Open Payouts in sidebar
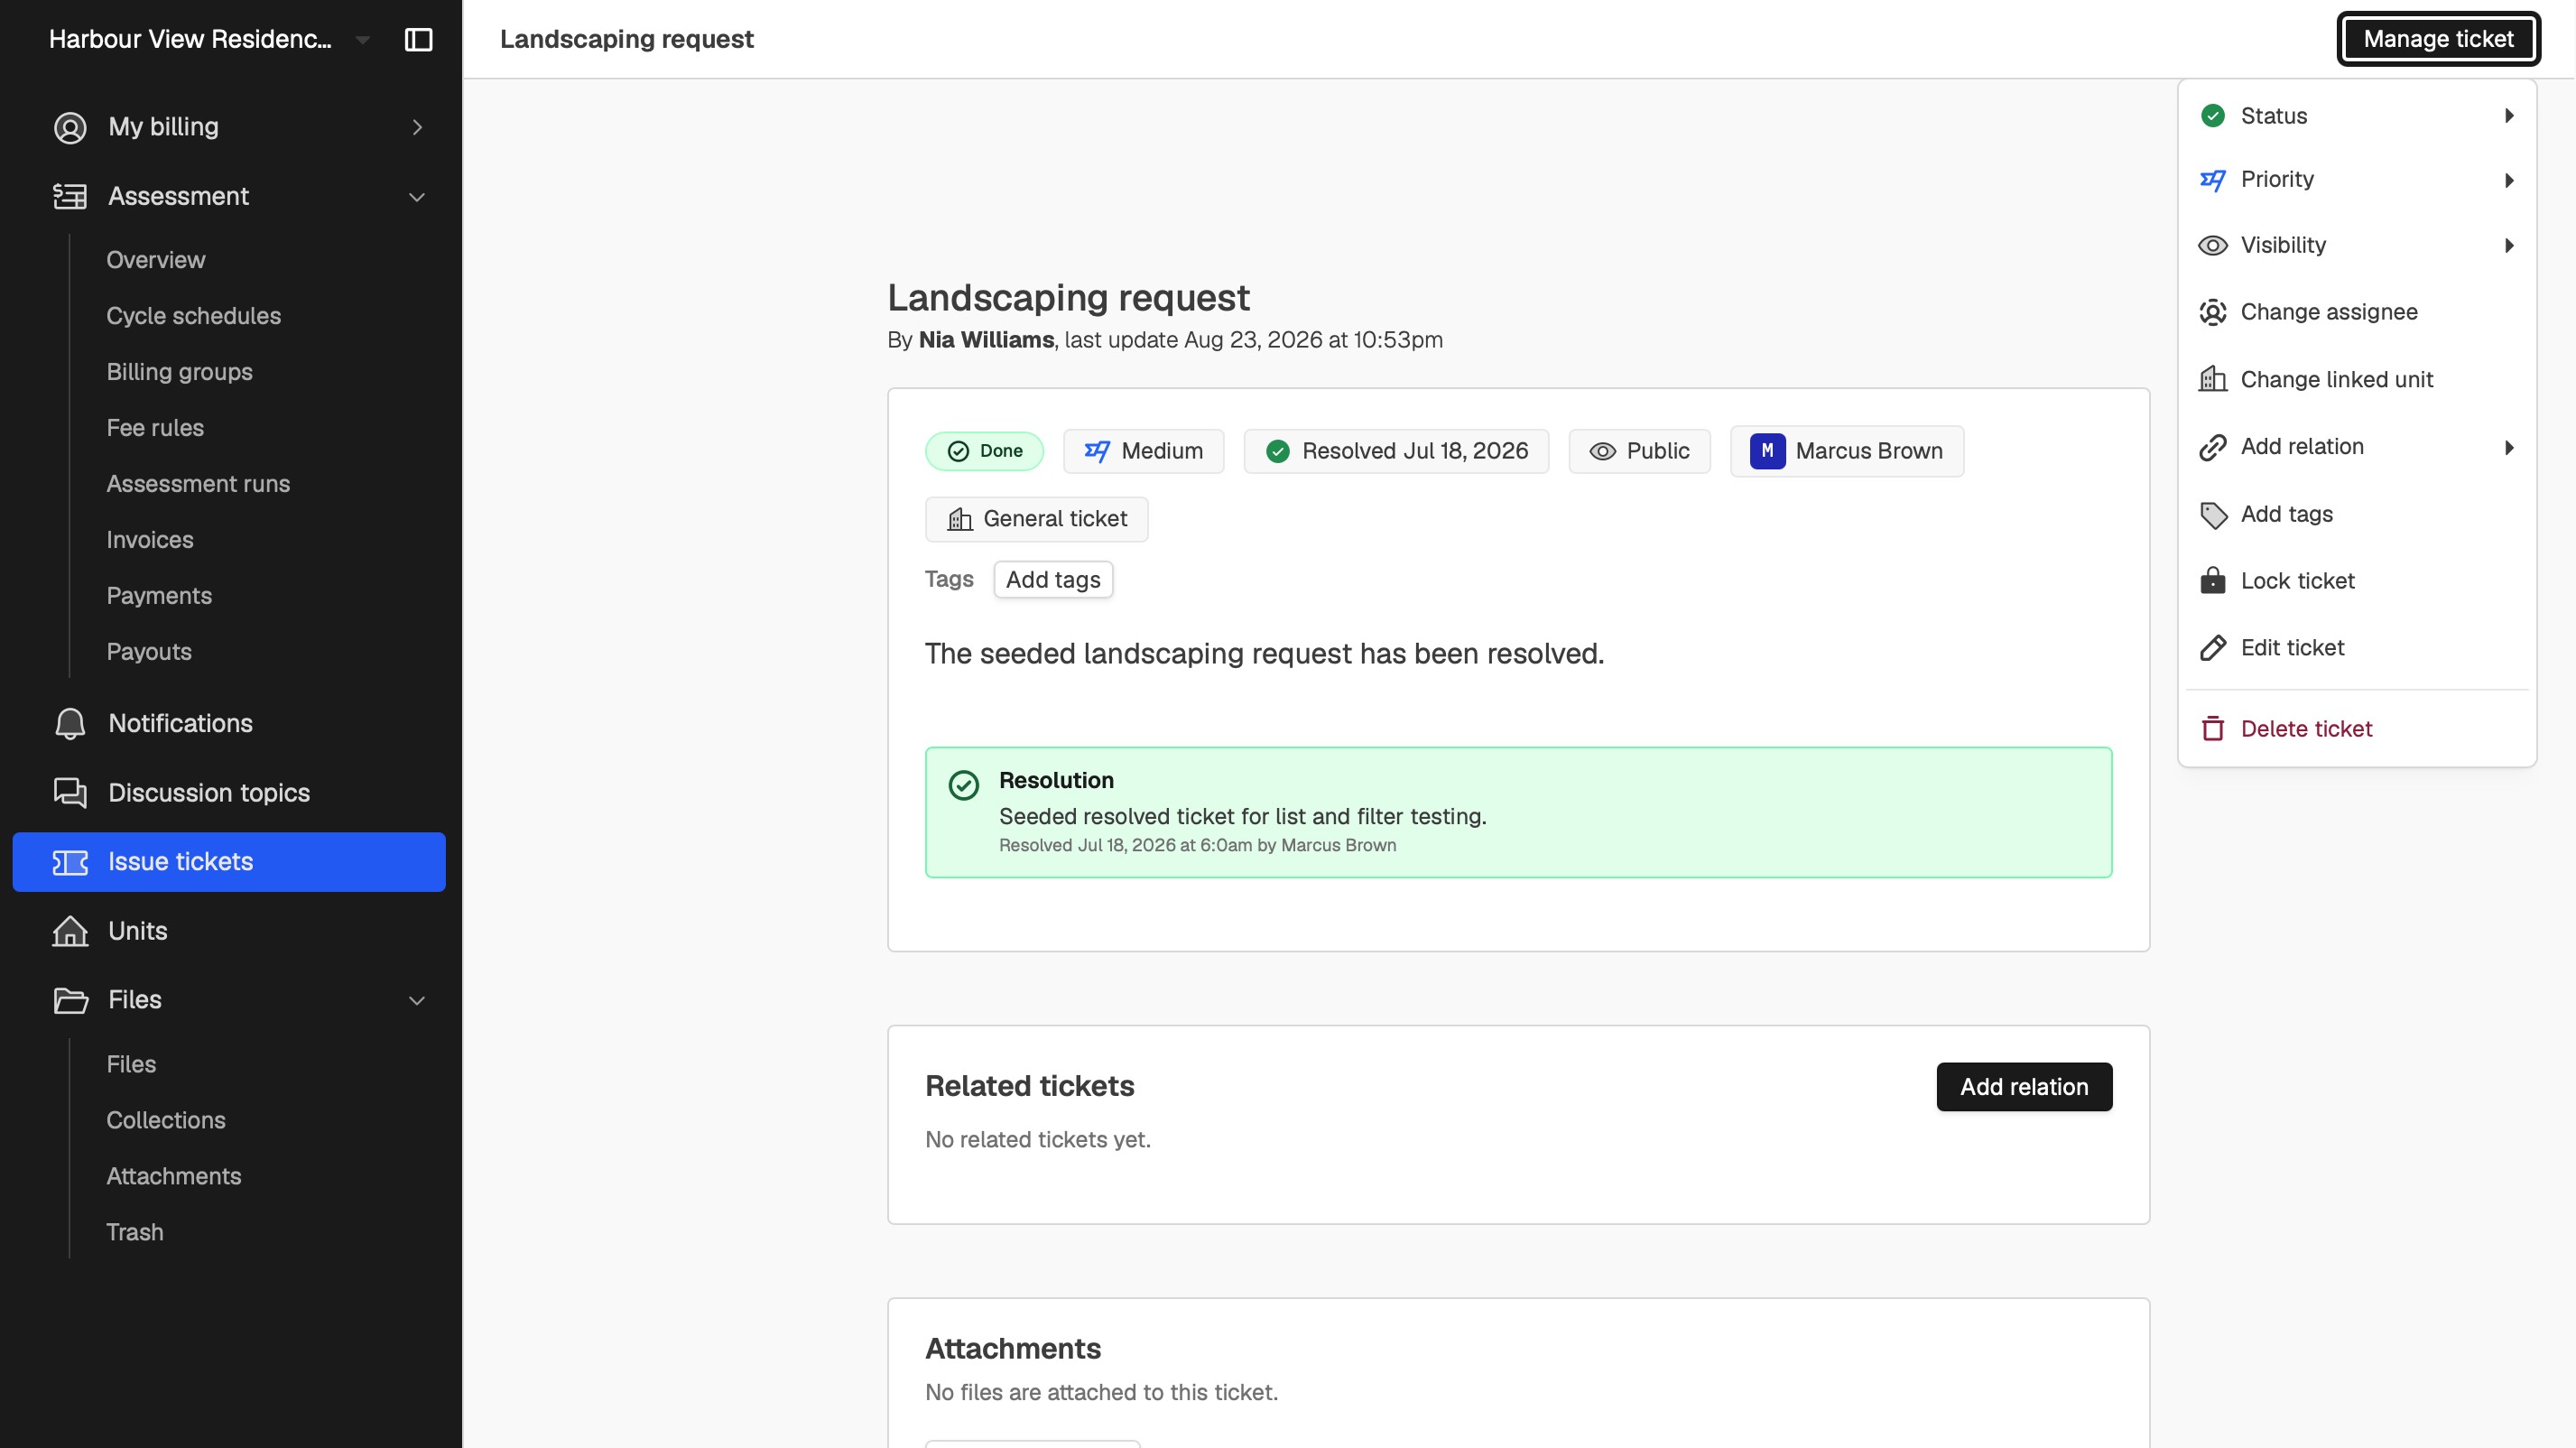 click(149, 652)
